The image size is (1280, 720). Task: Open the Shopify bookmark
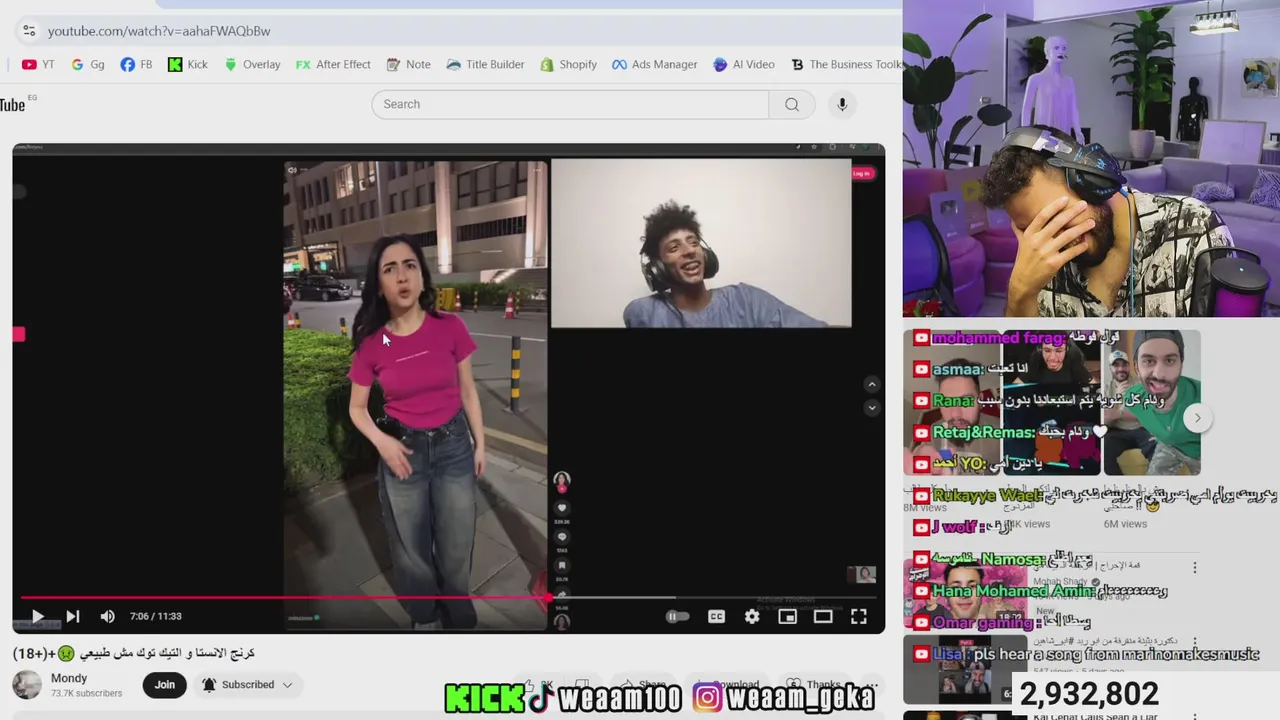pyautogui.click(x=568, y=64)
